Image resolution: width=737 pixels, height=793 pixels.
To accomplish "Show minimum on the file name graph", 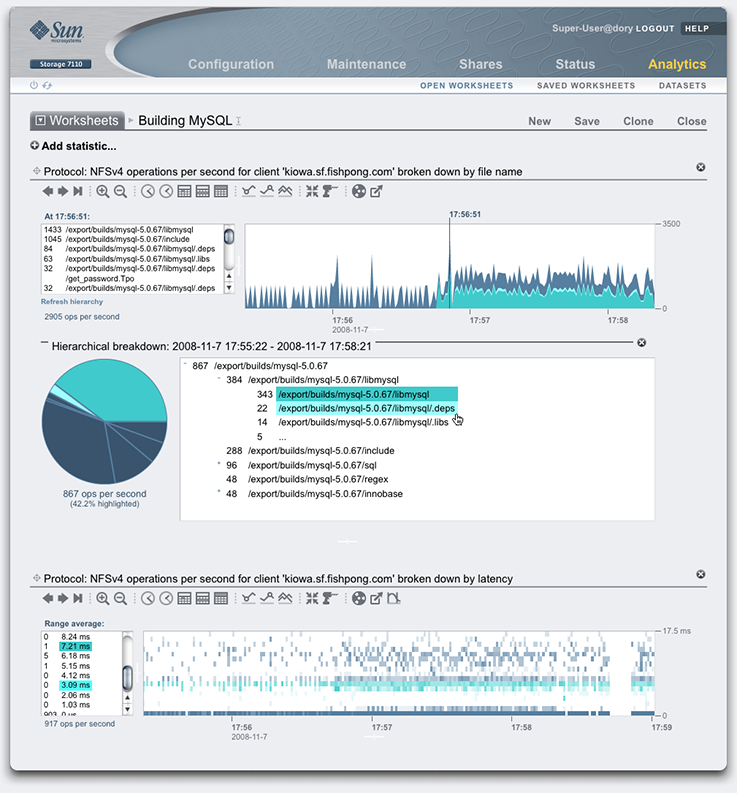I will coord(248,191).
